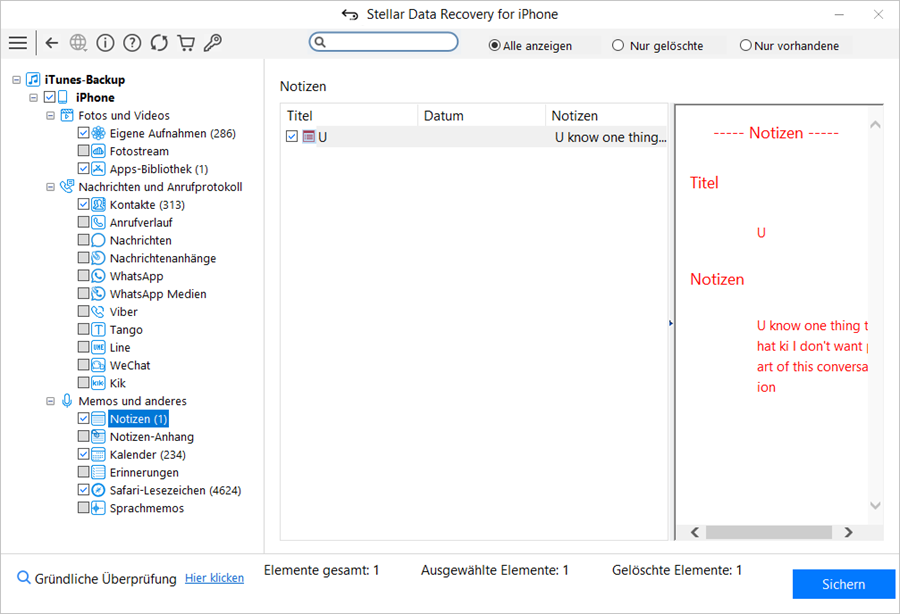Click the Safari-Lesezeichen compass icon
The height and width of the screenshot is (614, 900).
pyautogui.click(x=99, y=490)
